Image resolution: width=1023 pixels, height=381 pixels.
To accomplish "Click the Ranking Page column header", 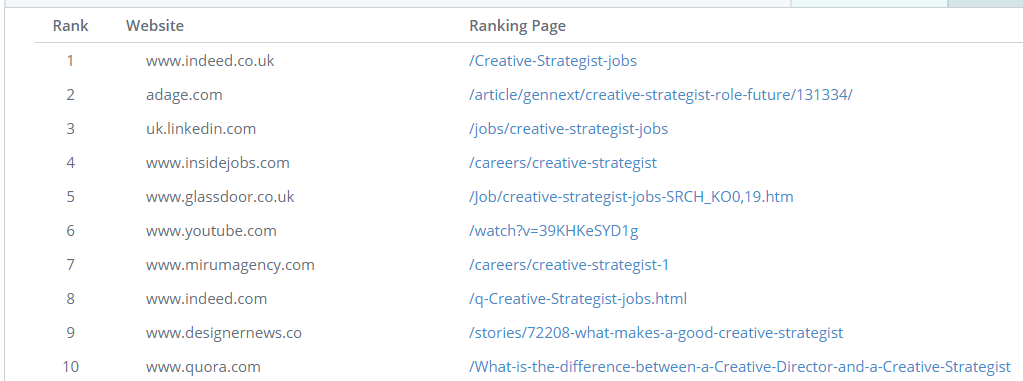I will 517,26.
